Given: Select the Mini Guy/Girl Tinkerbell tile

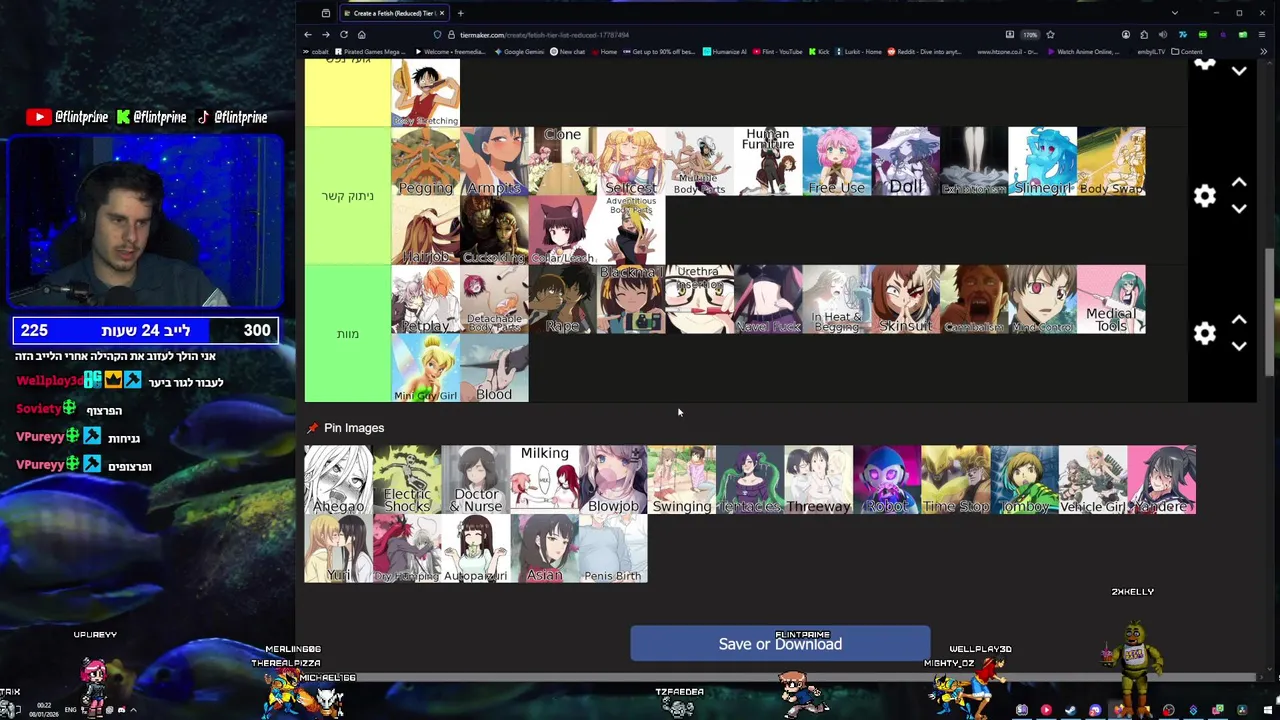Looking at the screenshot, I should tap(426, 368).
